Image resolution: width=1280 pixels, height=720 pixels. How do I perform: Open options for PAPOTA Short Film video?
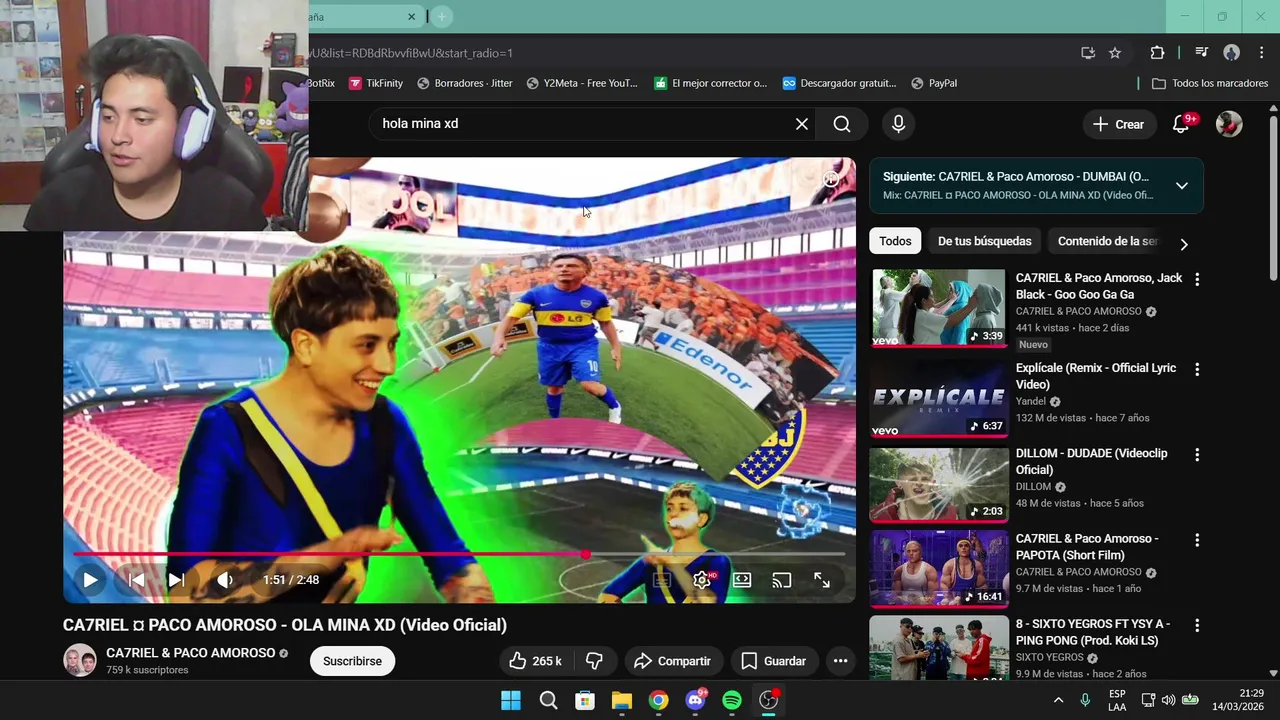1197,540
